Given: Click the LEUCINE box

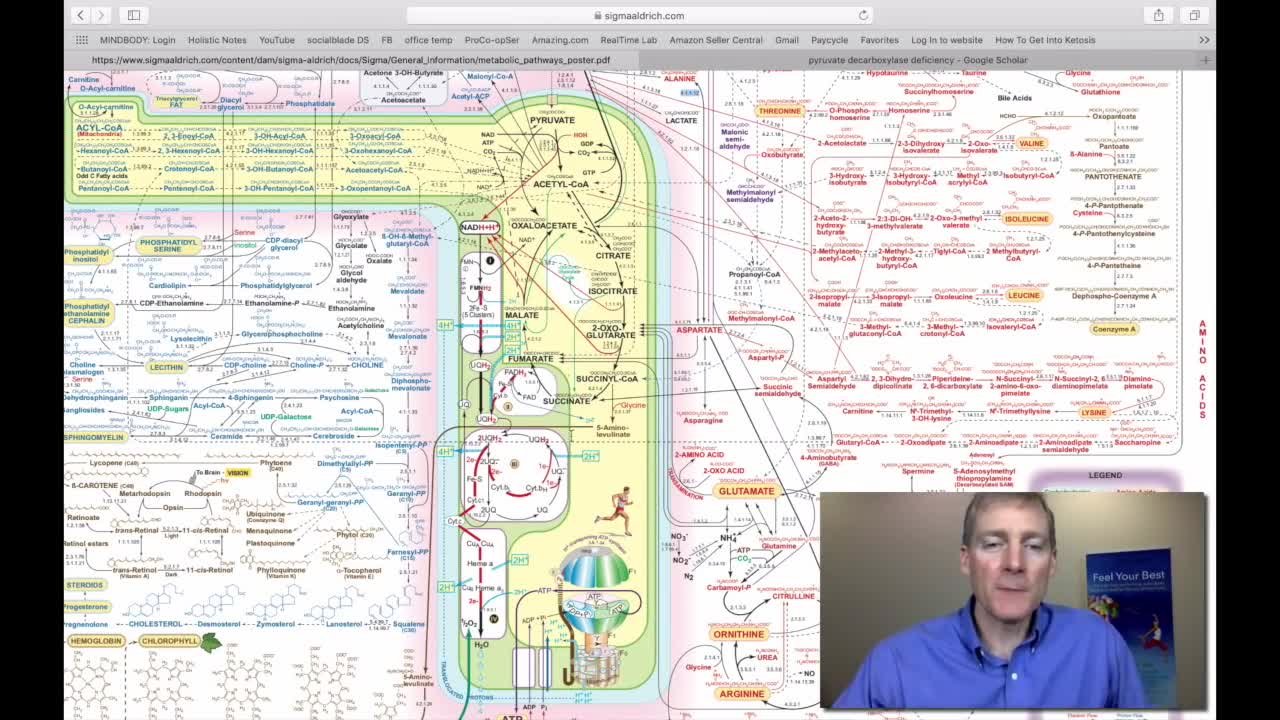Looking at the screenshot, I should coord(1024,296).
